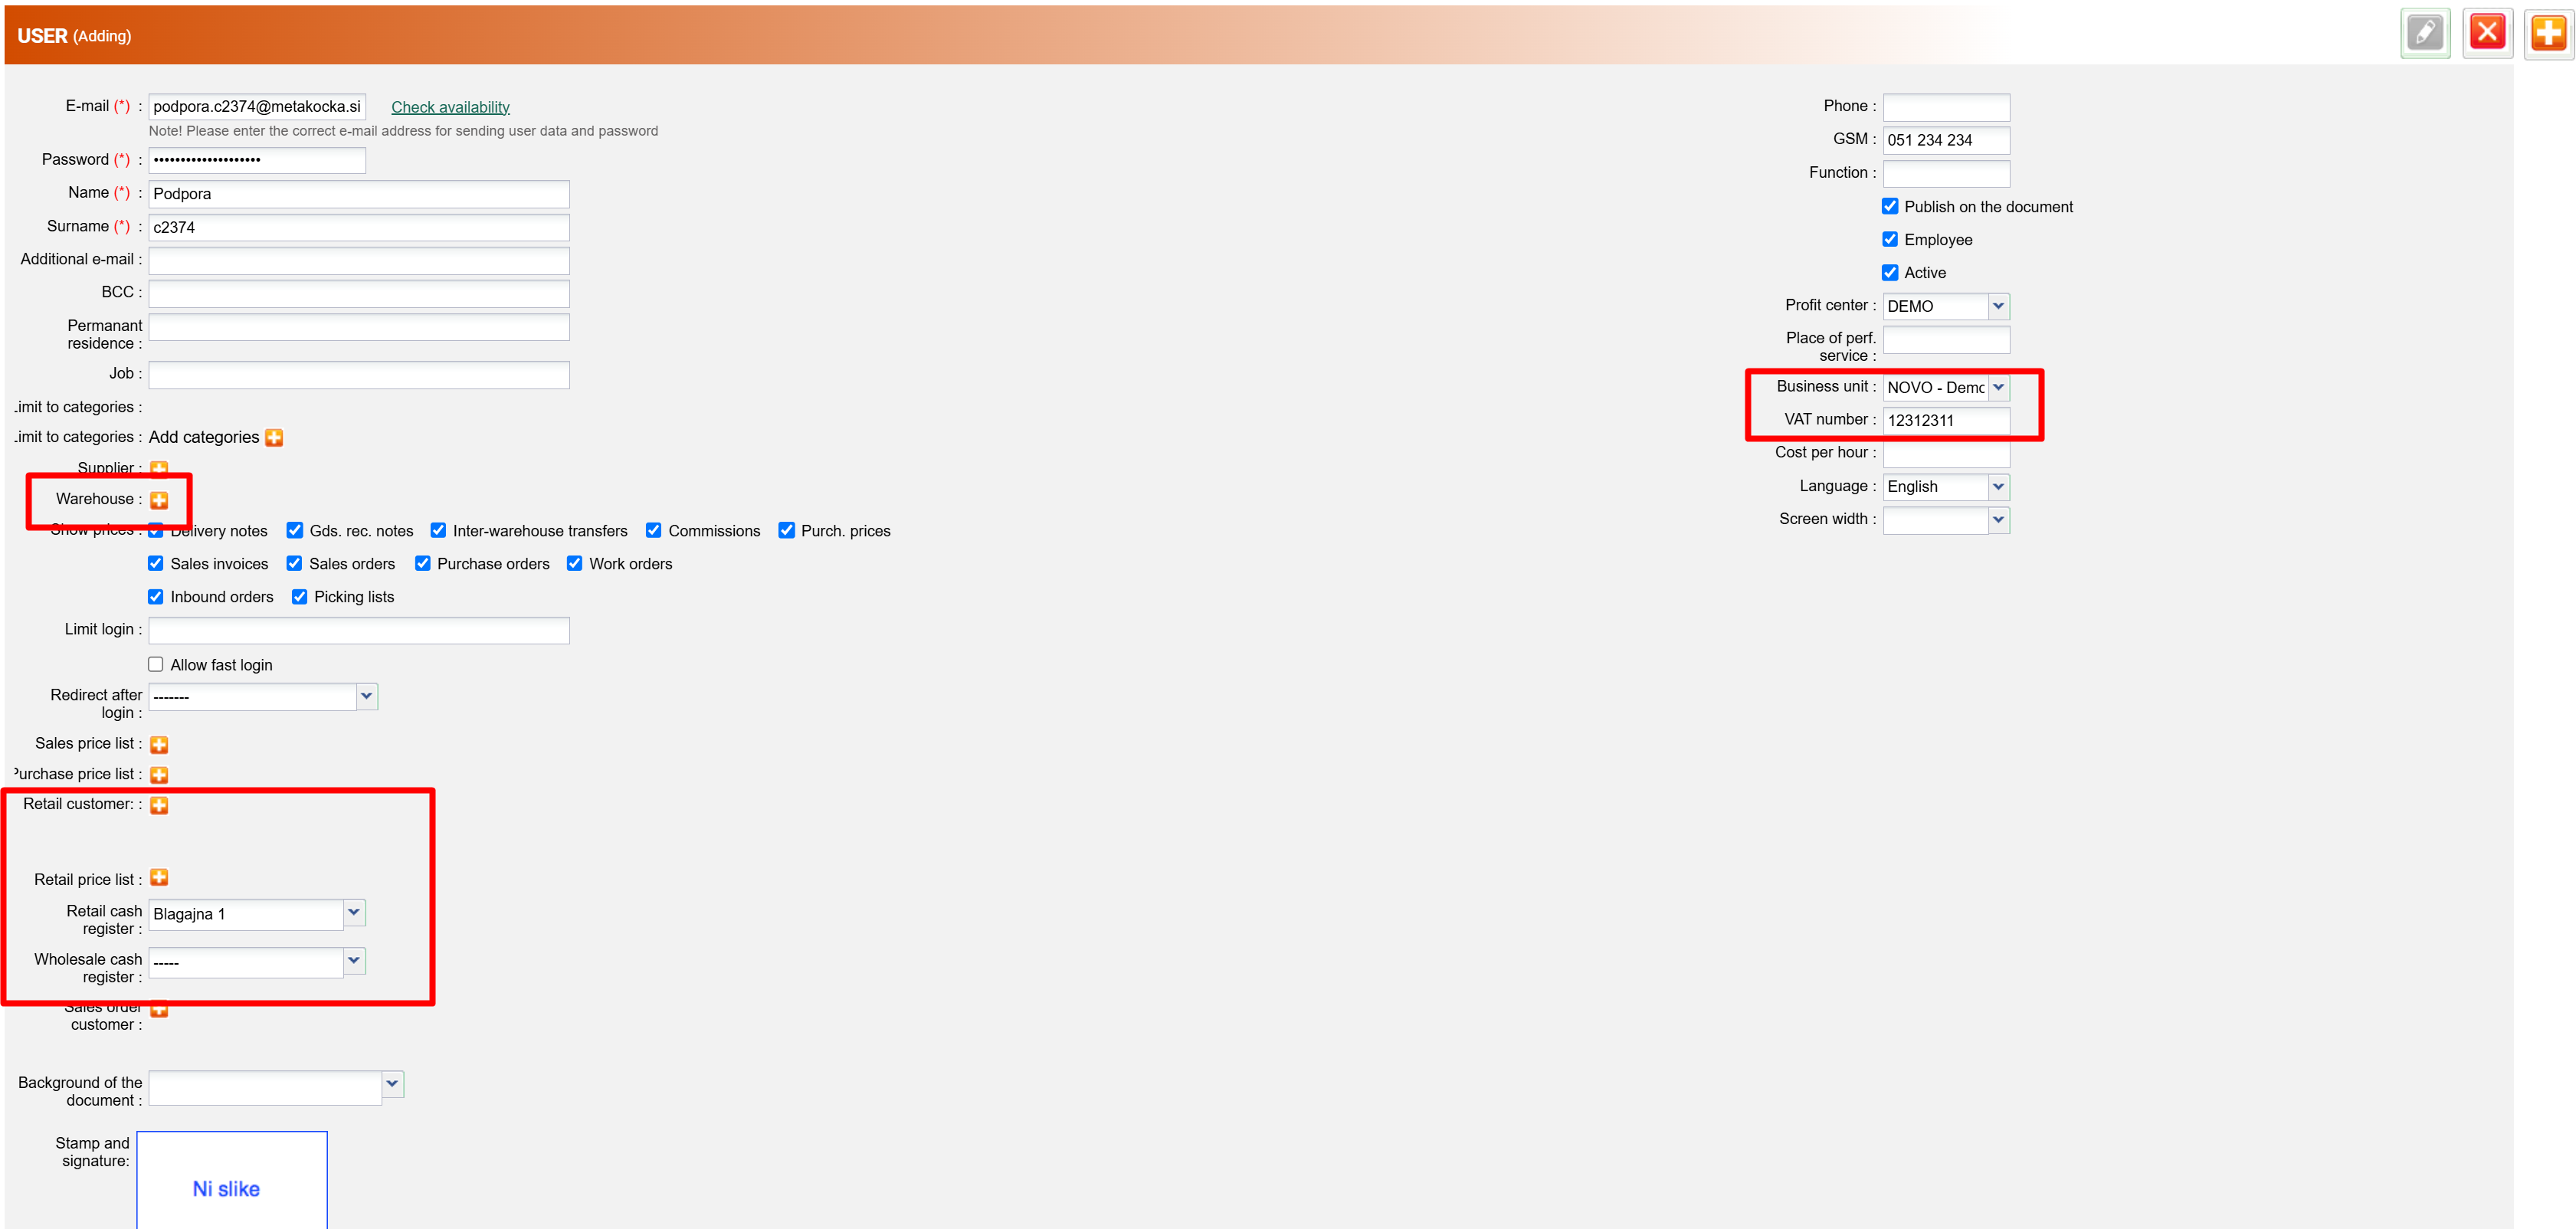This screenshot has height=1229, width=2576.
Task: Toggle the Publish on the document checkbox
Action: (1890, 207)
